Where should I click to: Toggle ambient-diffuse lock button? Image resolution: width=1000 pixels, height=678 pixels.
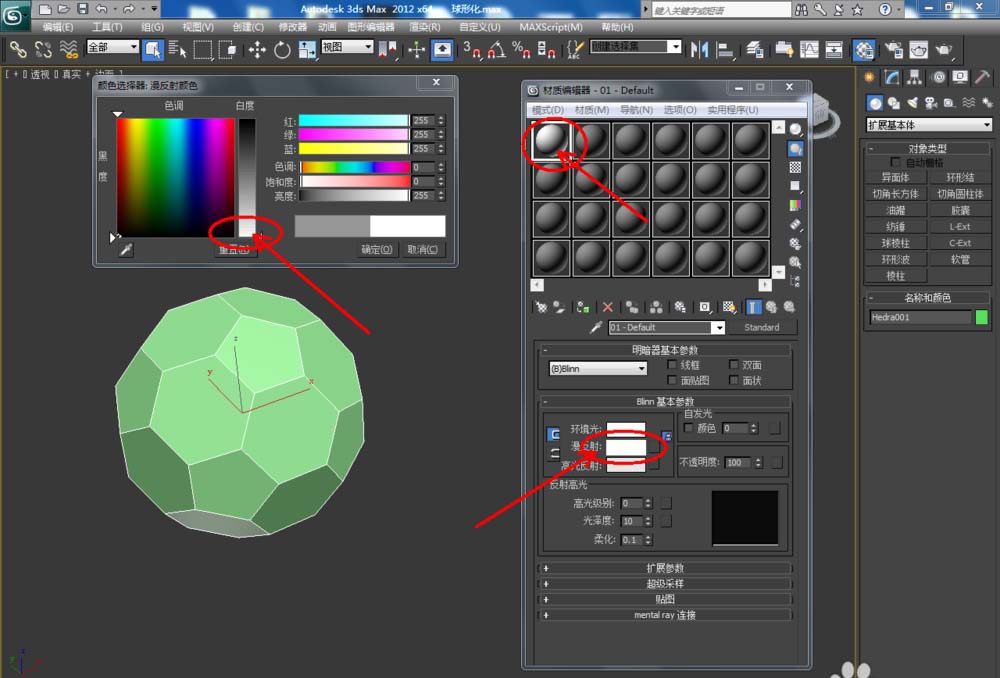click(554, 434)
